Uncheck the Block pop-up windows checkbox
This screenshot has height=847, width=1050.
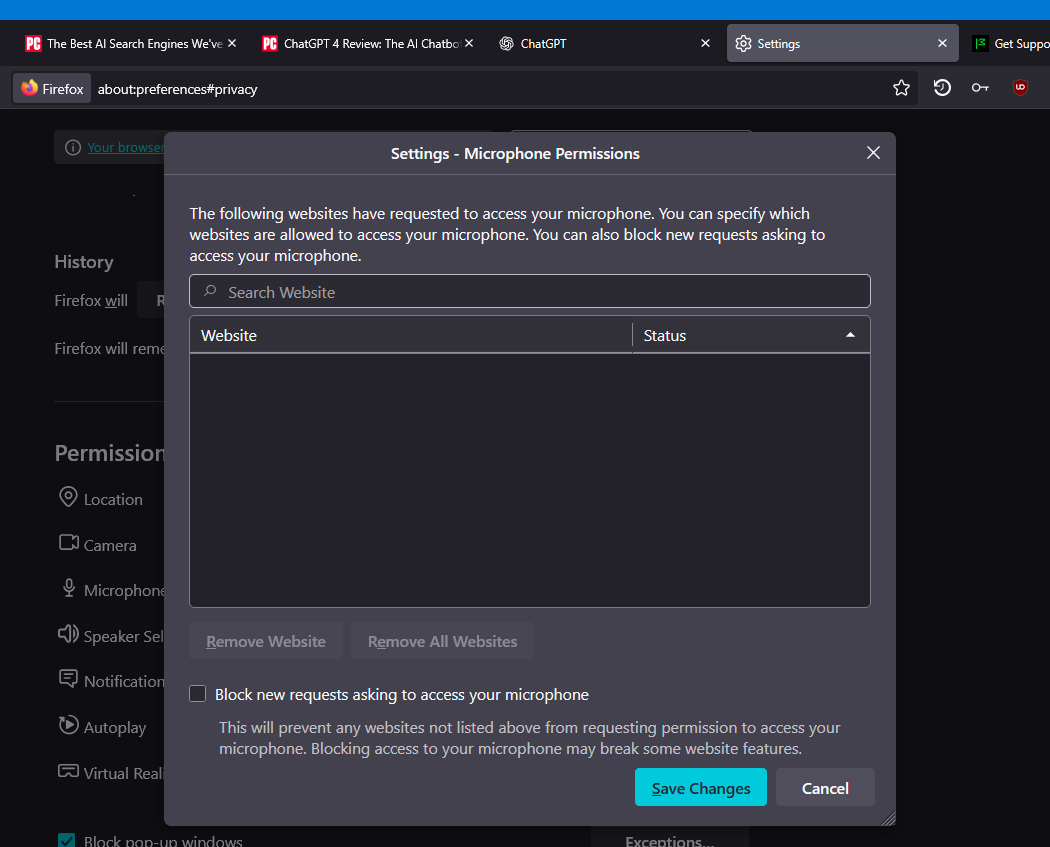pos(67,841)
